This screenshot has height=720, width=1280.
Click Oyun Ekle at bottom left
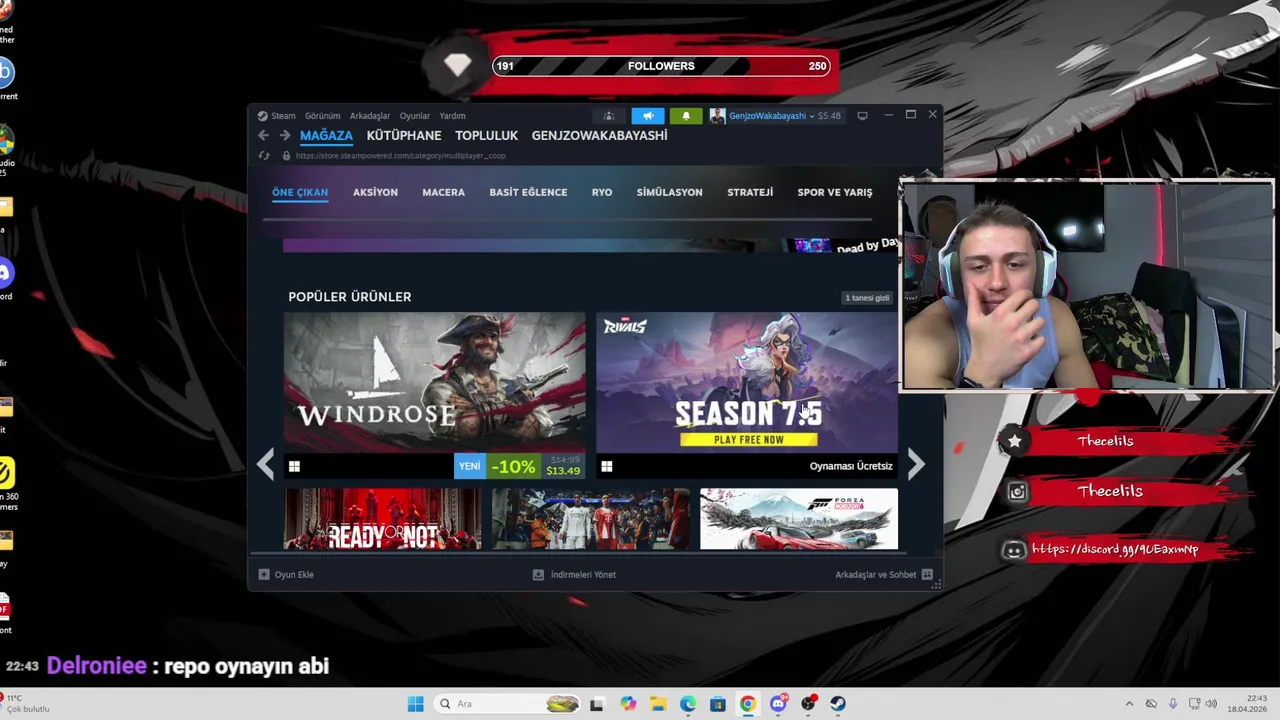click(286, 575)
